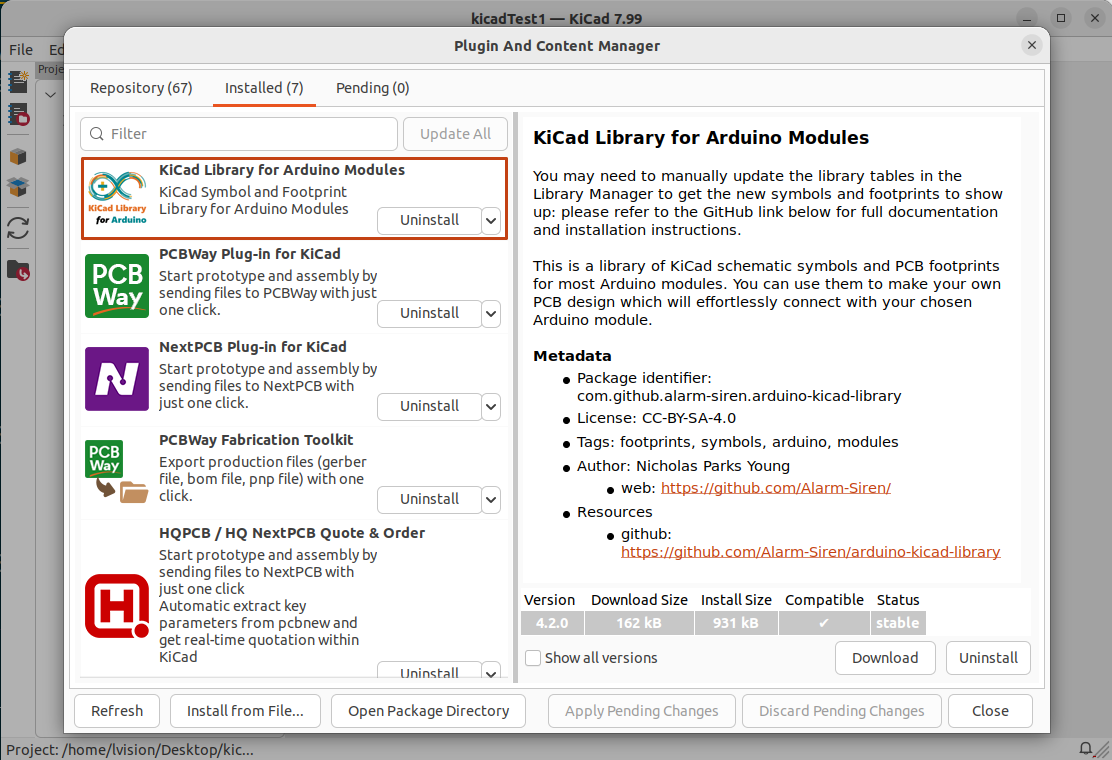This screenshot has height=760, width=1112.
Task: Select the Installed (7) tab
Action: 264,88
